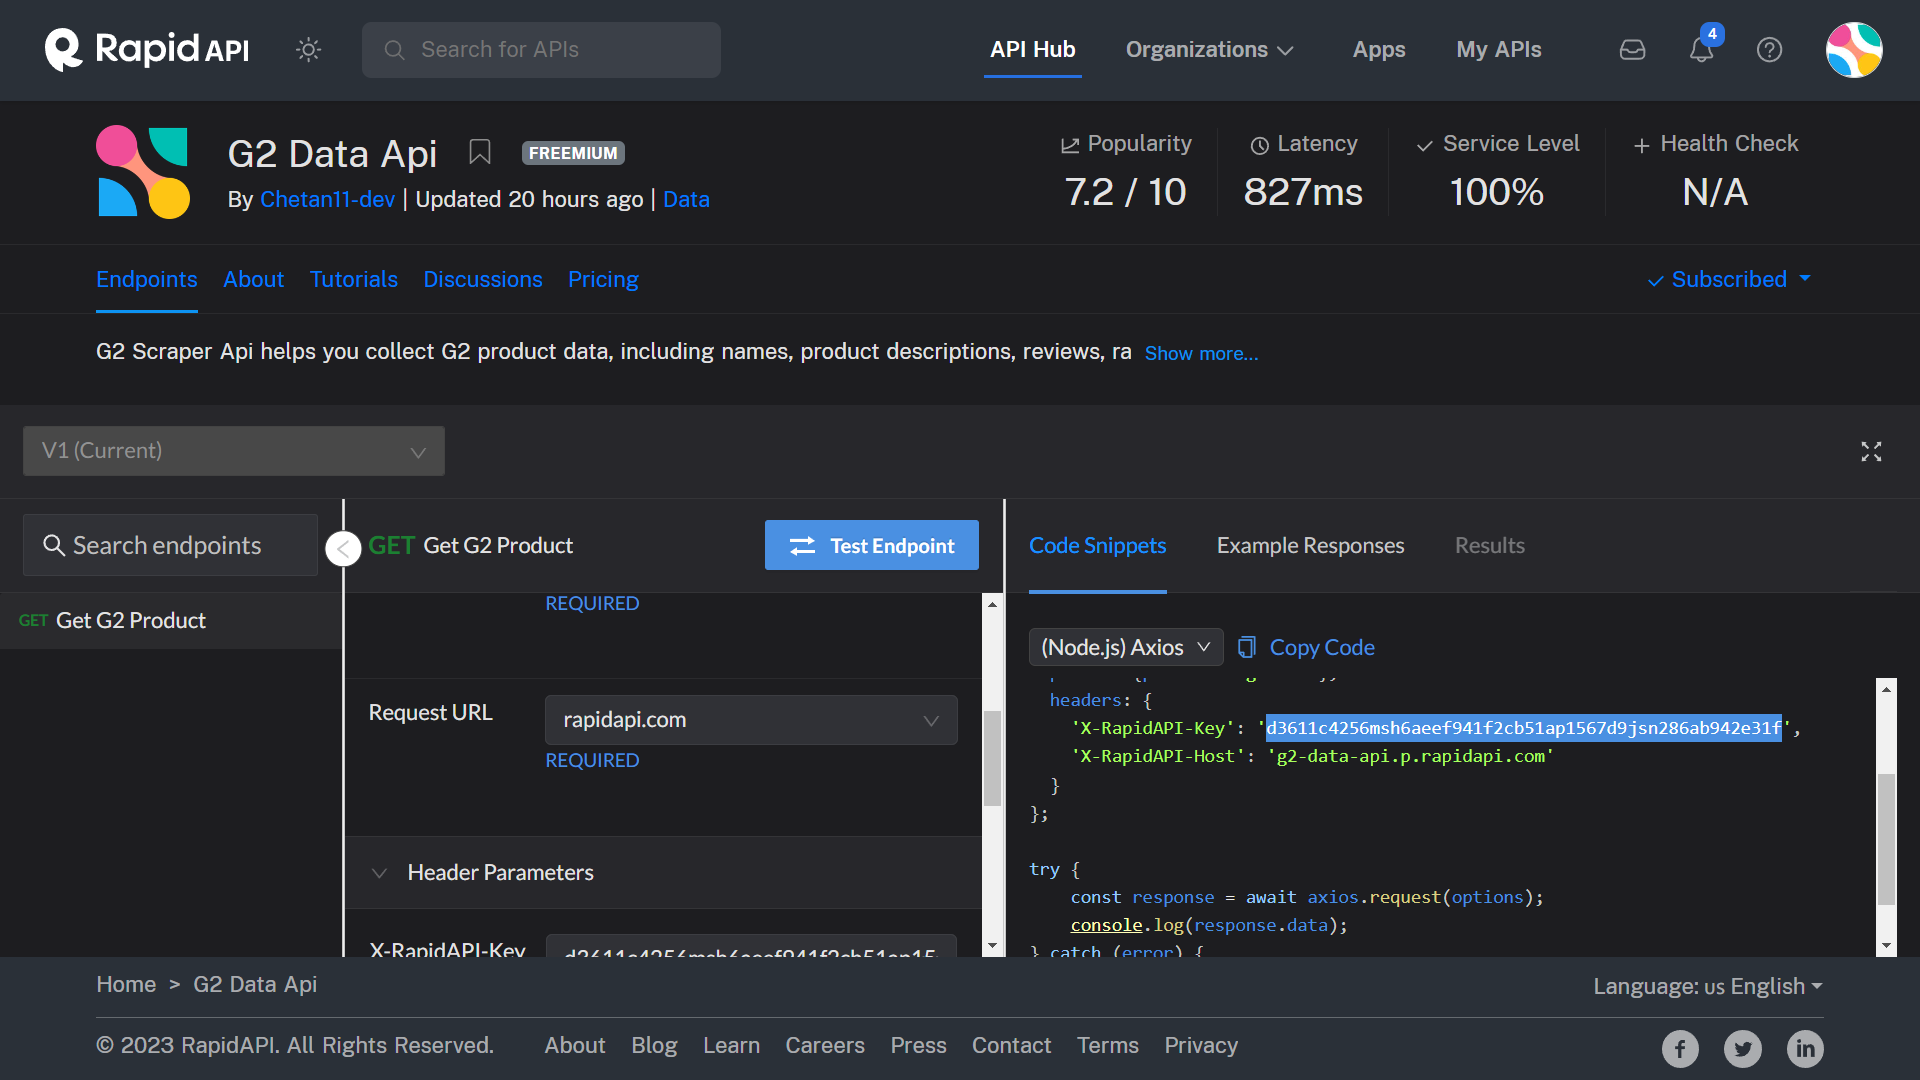
Task: Click middle panel scroll up arrow
Action: pyautogui.click(x=992, y=604)
